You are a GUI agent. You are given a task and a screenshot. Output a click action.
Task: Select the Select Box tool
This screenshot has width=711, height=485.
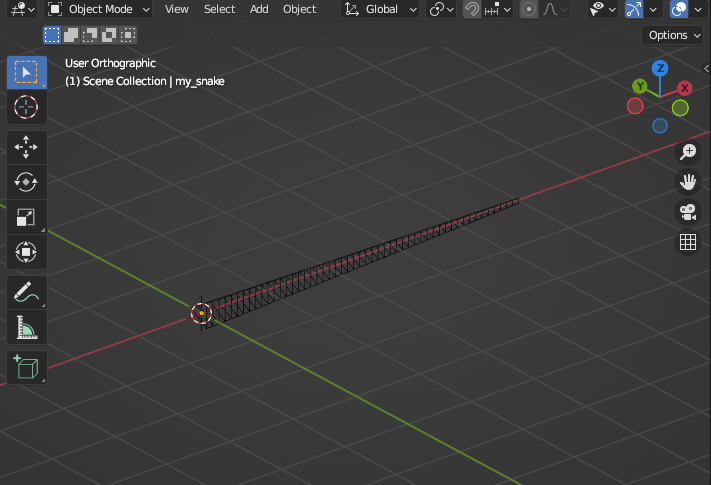pos(26,73)
